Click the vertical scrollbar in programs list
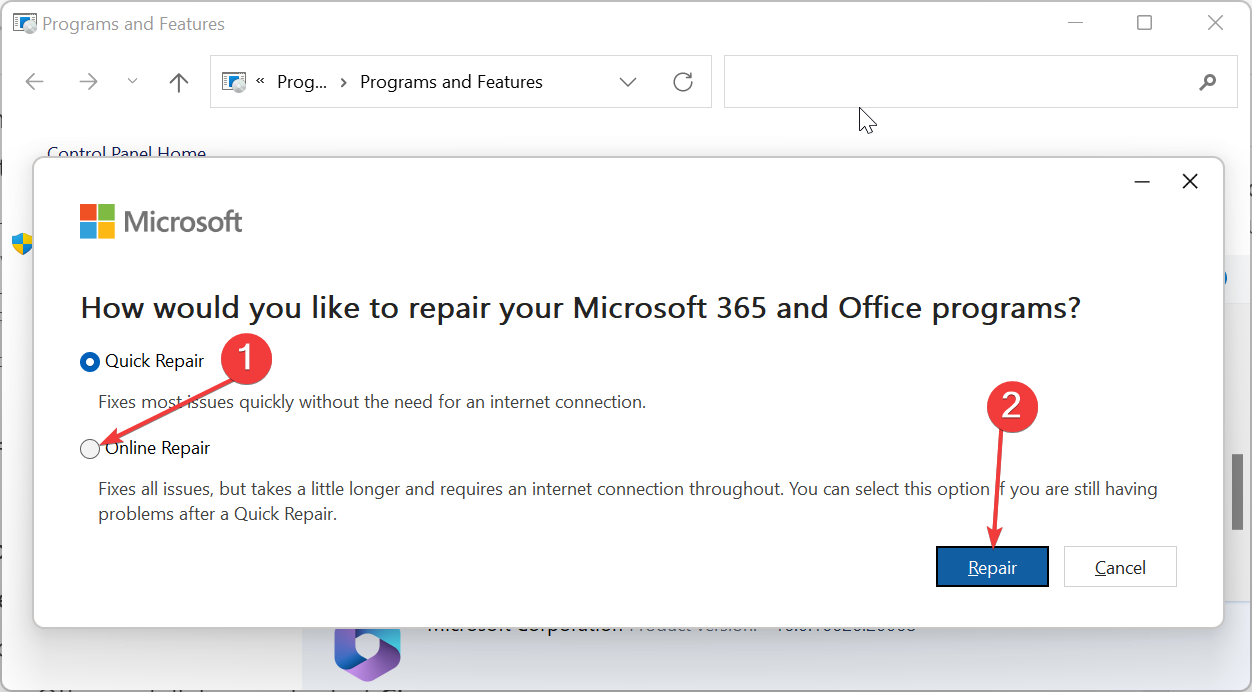The image size is (1252, 692). click(x=1238, y=492)
